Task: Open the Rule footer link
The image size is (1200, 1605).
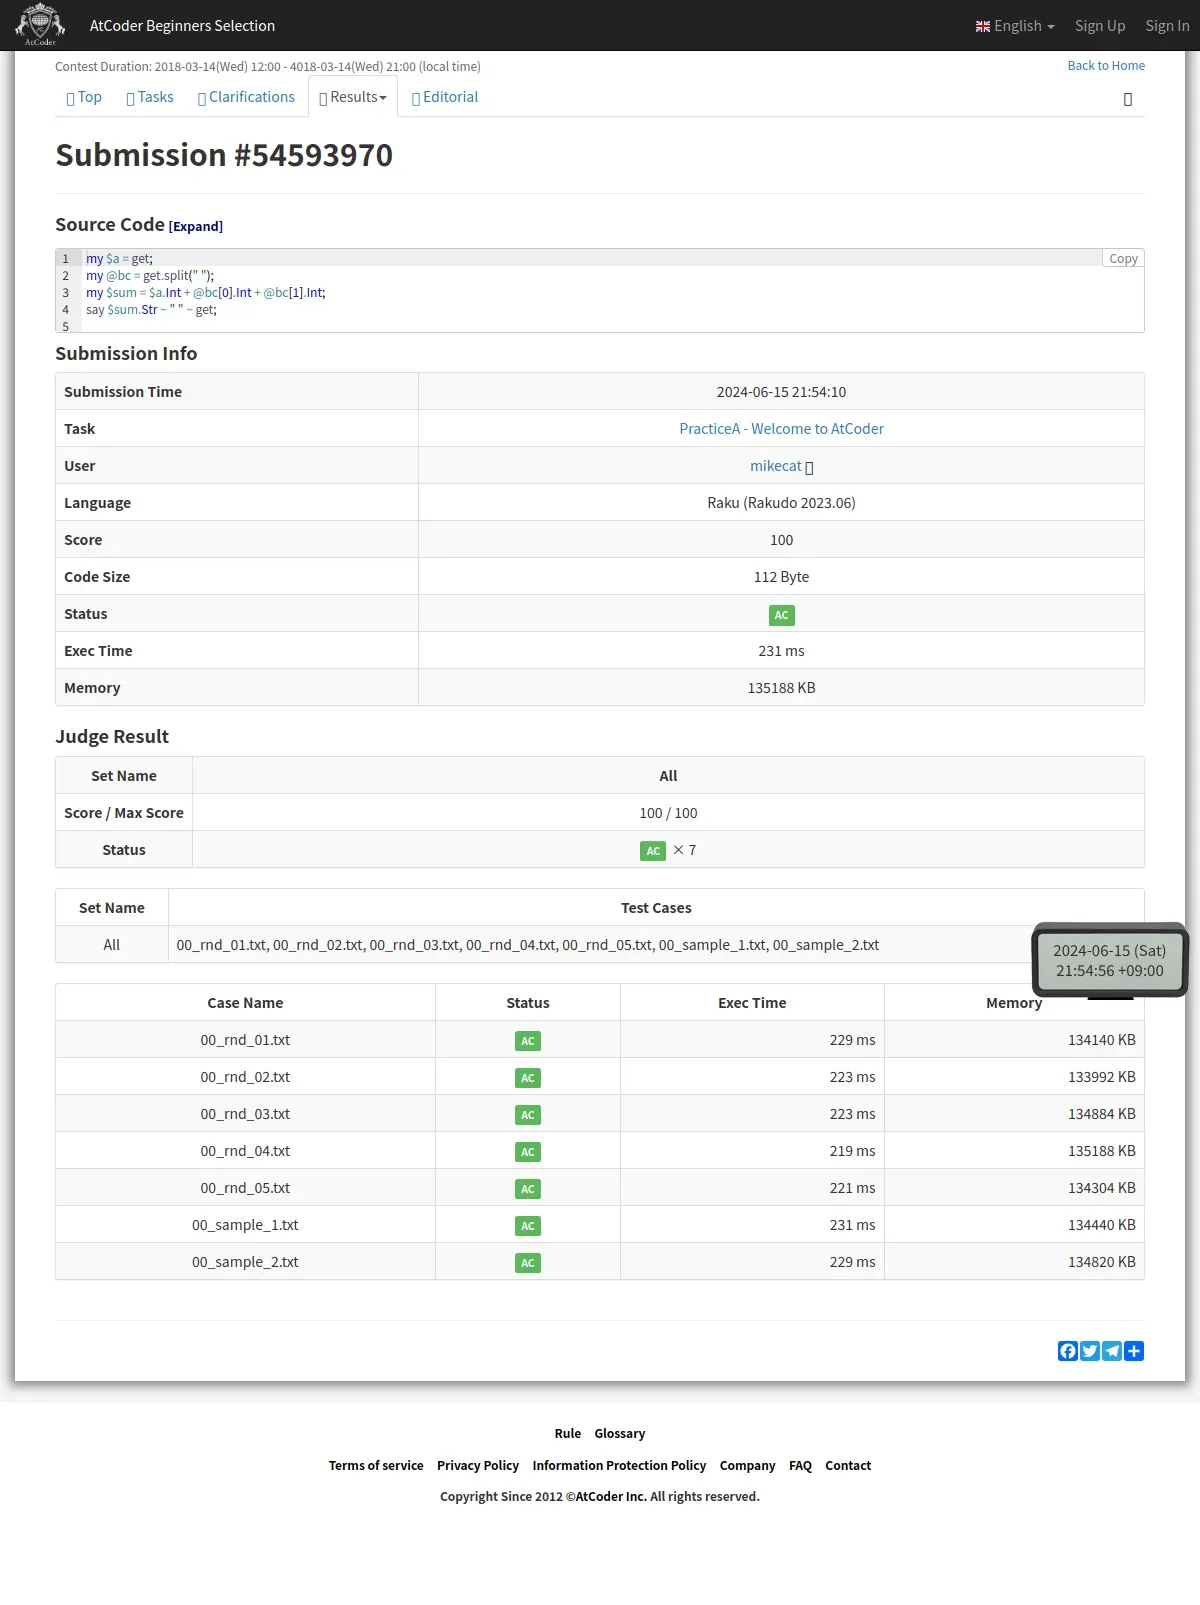Action: [568, 1434]
